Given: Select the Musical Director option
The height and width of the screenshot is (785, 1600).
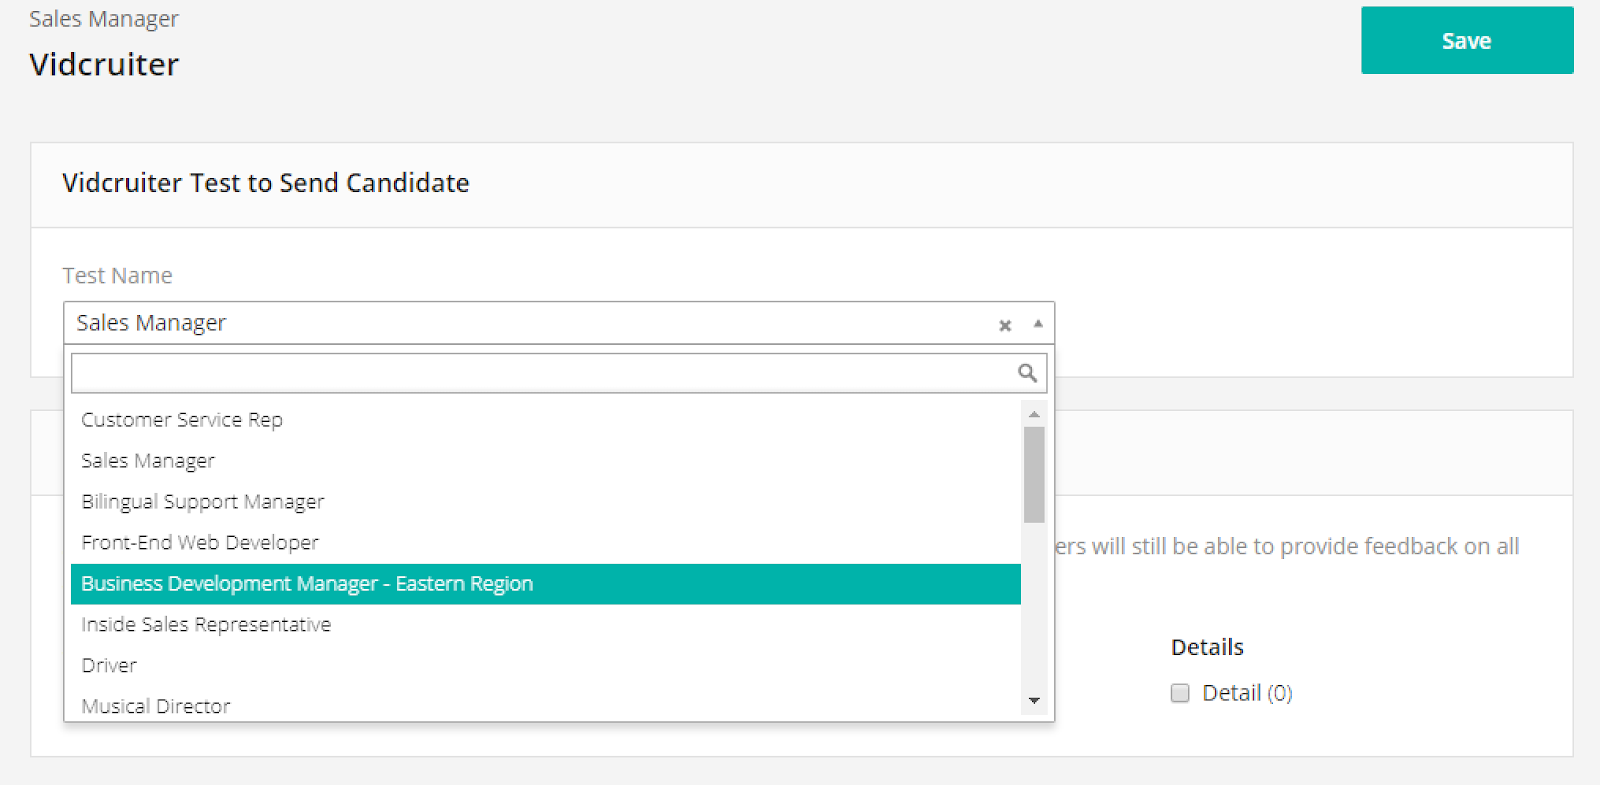Looking at the screenshot, I should [546, 705].
